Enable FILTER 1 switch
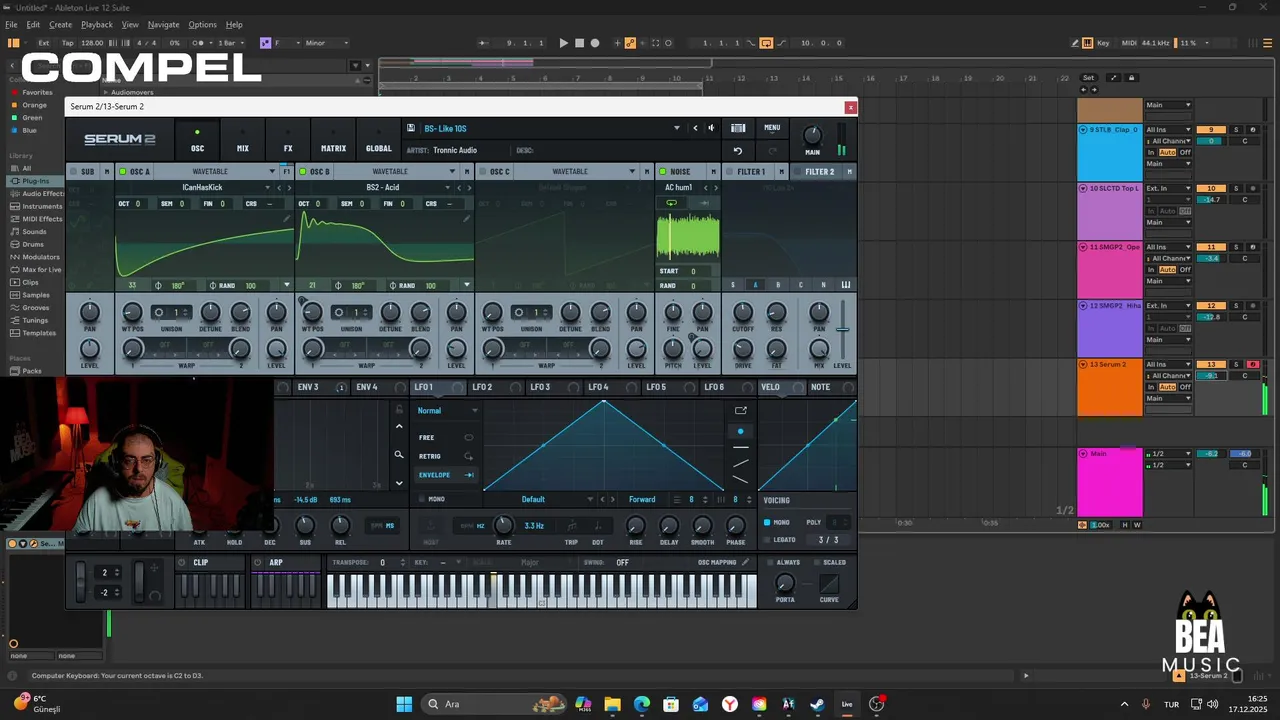The image size is (1280, 720). pyautogui.click(x=729, y=172)
